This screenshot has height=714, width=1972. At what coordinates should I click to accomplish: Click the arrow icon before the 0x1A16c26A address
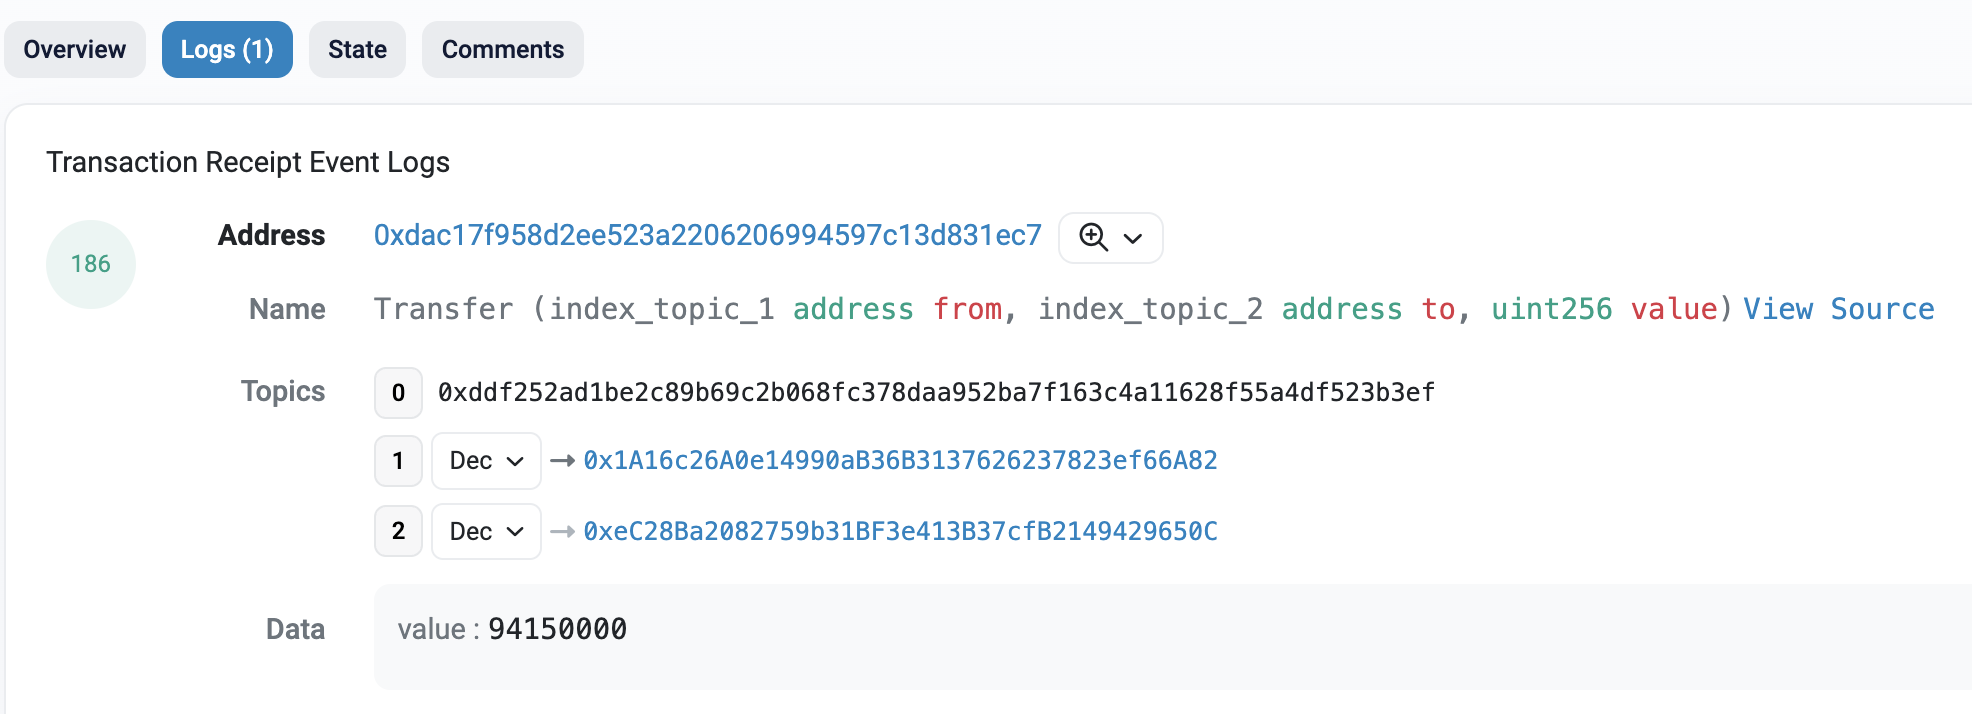(562, 460)
